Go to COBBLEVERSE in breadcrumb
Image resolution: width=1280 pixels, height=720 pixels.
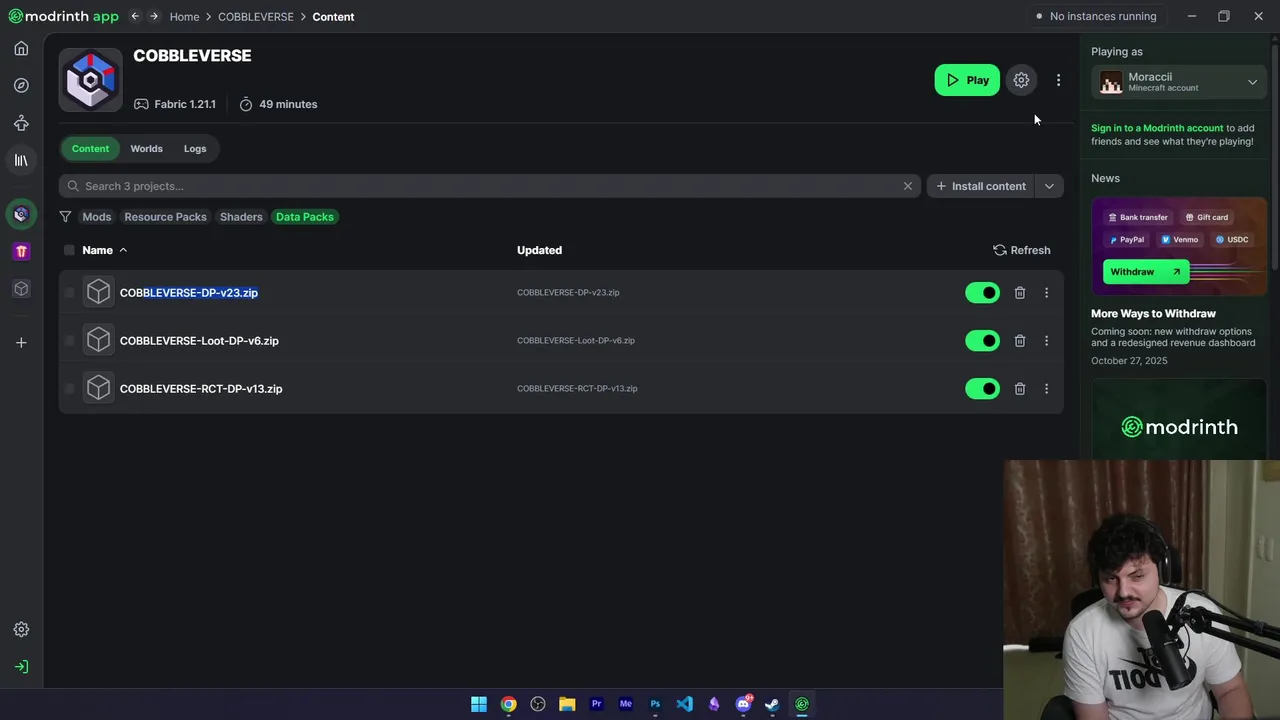(256, 16)
